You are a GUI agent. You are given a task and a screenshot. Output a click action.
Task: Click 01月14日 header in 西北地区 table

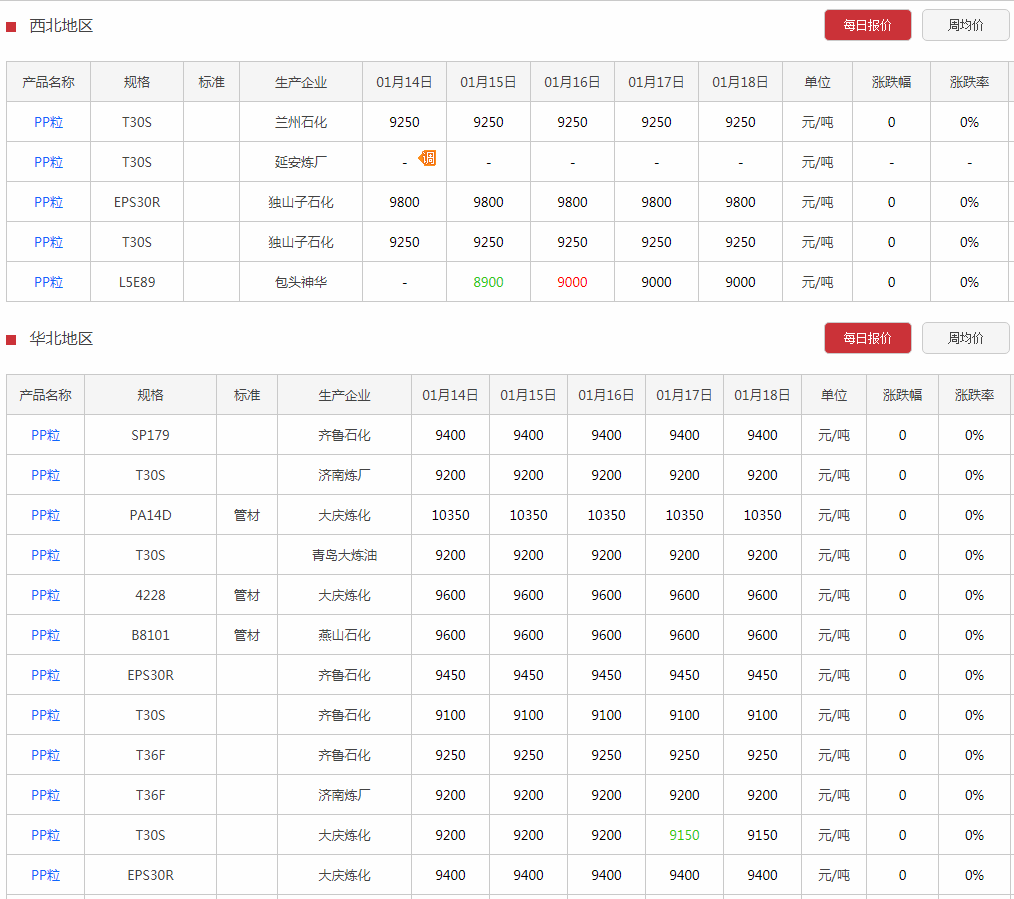click(404, 82)
